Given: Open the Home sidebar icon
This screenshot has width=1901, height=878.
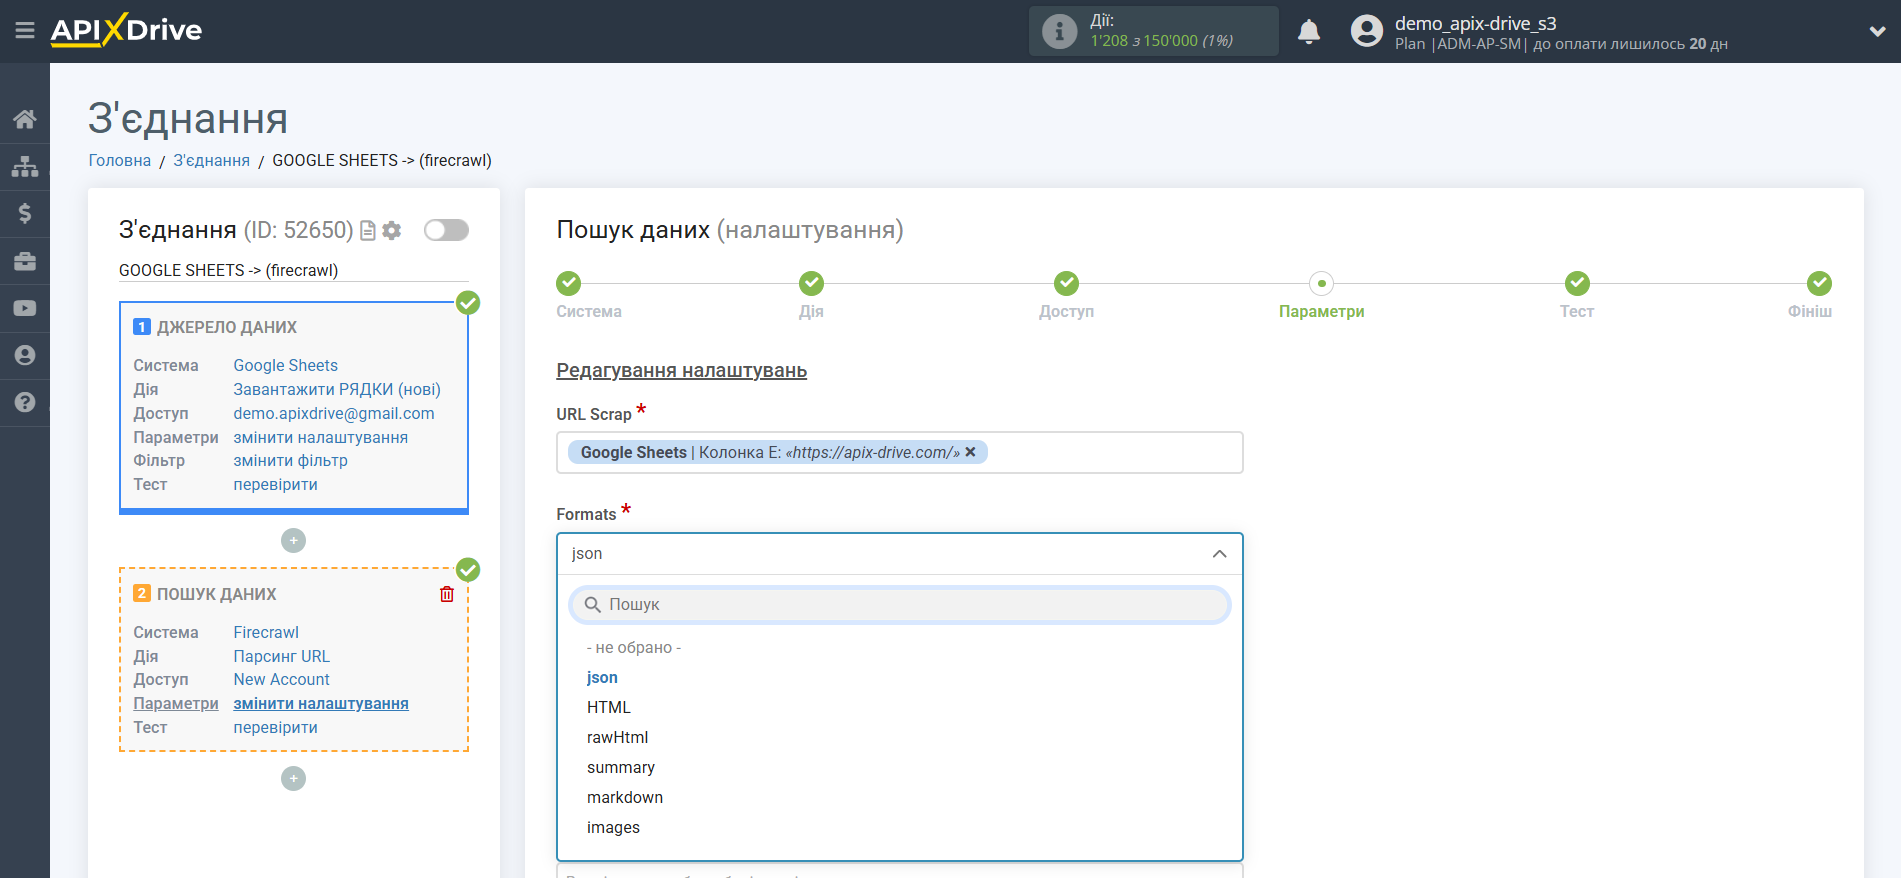Looking at the screenshot, I should (25, 119).
